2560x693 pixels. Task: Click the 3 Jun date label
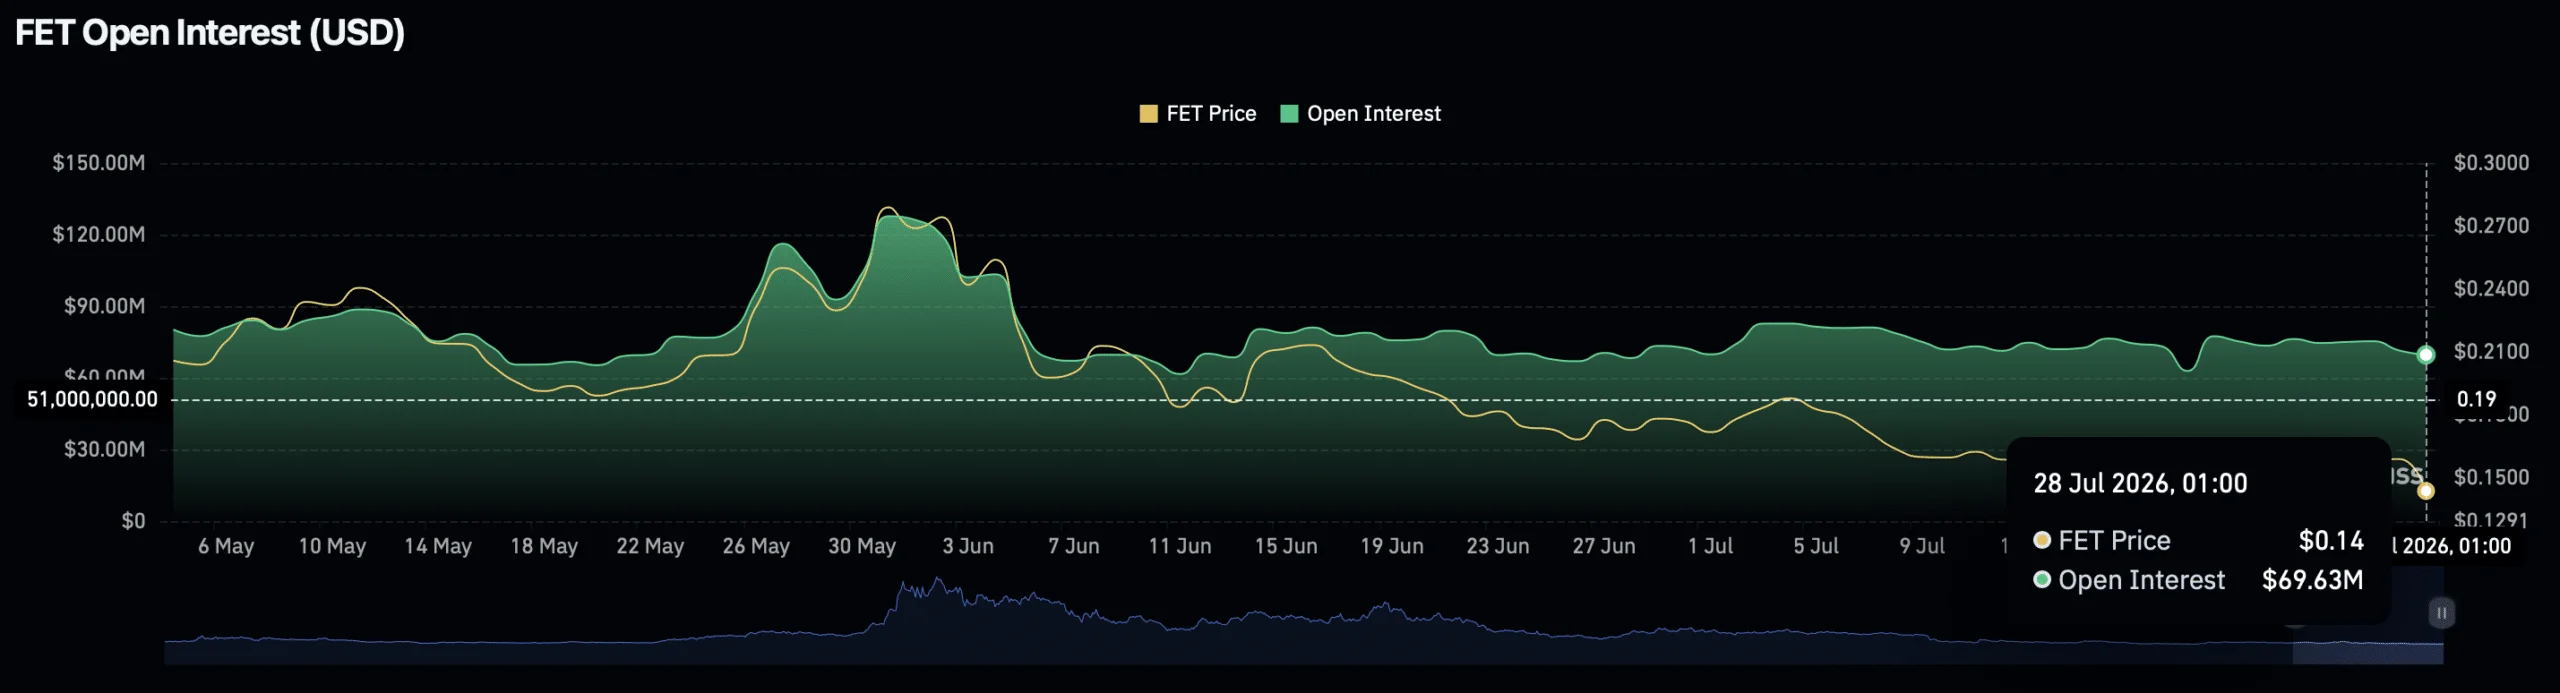point(968,546)
